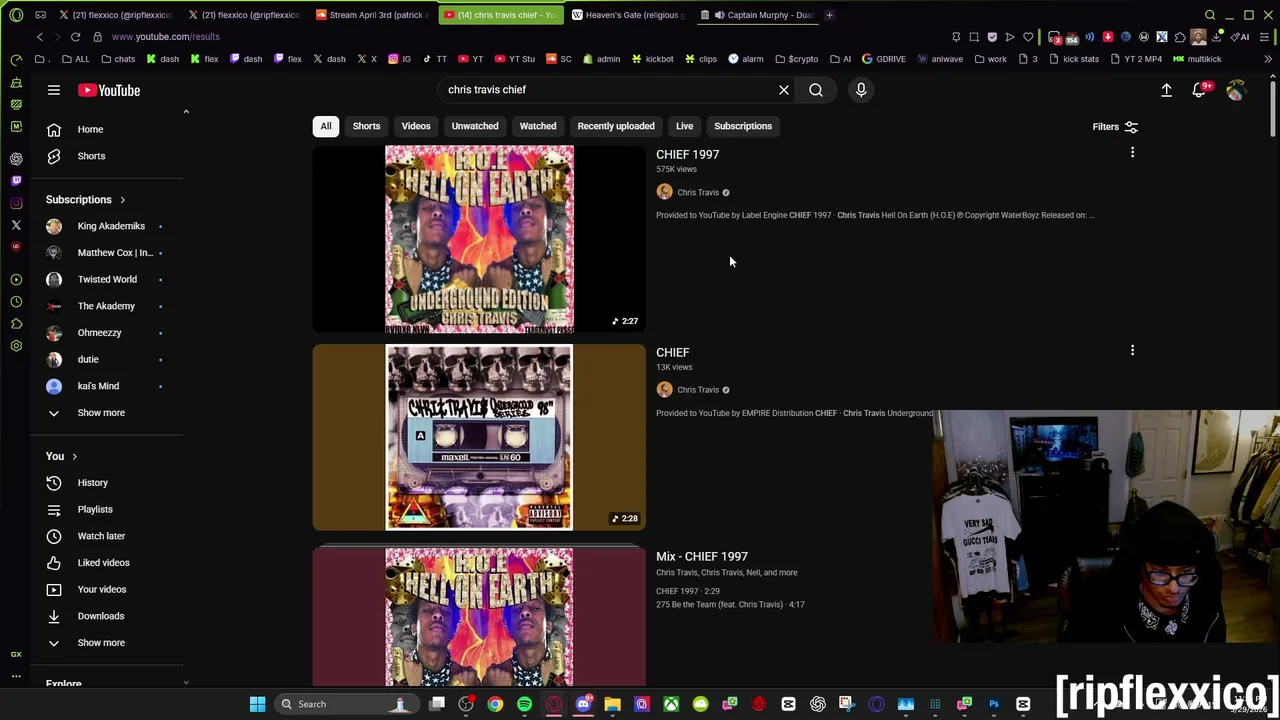This screenshot has width=1280, height=720.
Task: Click the address bar URL
Action: [x=166, y=37]
